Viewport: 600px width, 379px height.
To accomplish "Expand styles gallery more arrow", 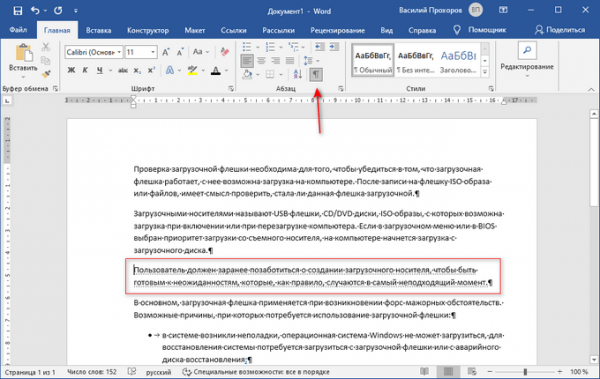I will click(x=485, y=72).
